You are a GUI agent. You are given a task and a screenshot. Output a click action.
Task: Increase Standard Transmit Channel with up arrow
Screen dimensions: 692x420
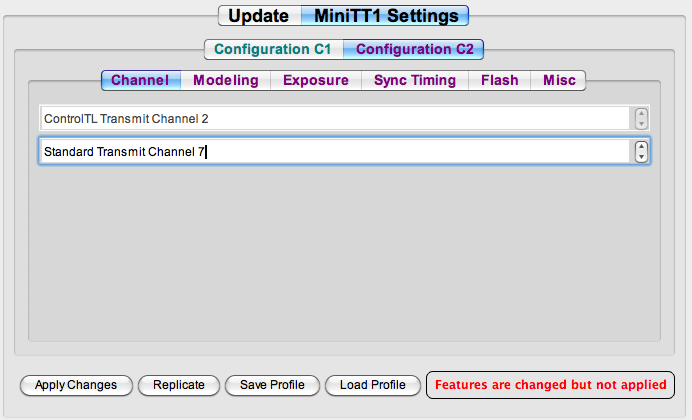coord(641,146)
